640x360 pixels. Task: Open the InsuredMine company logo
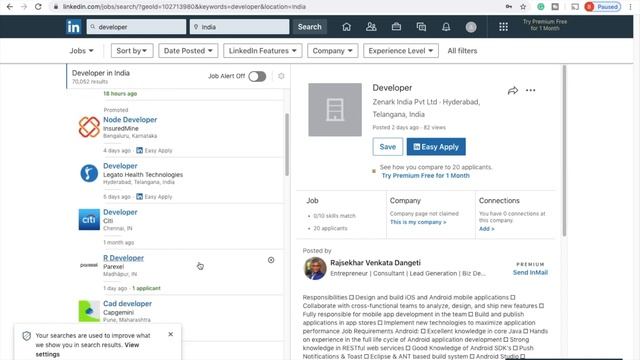pyautogui.click(x=89, y=127)
